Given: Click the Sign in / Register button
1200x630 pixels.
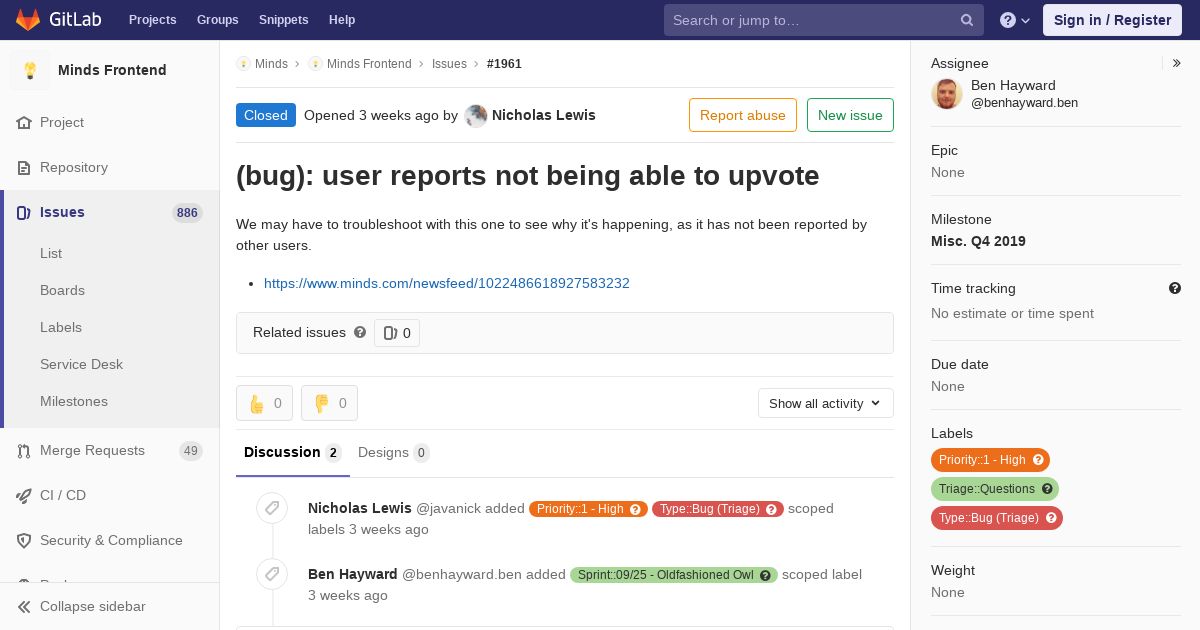Looking at the screenshot, I should click(1112, 20).
